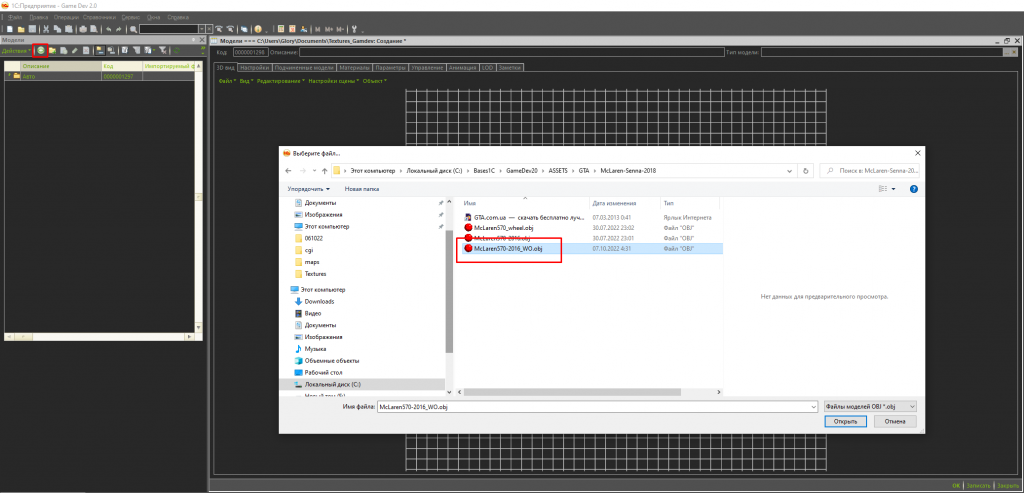
Task: Click the yellow help icon in main toolbar
Action: [258, 29]
